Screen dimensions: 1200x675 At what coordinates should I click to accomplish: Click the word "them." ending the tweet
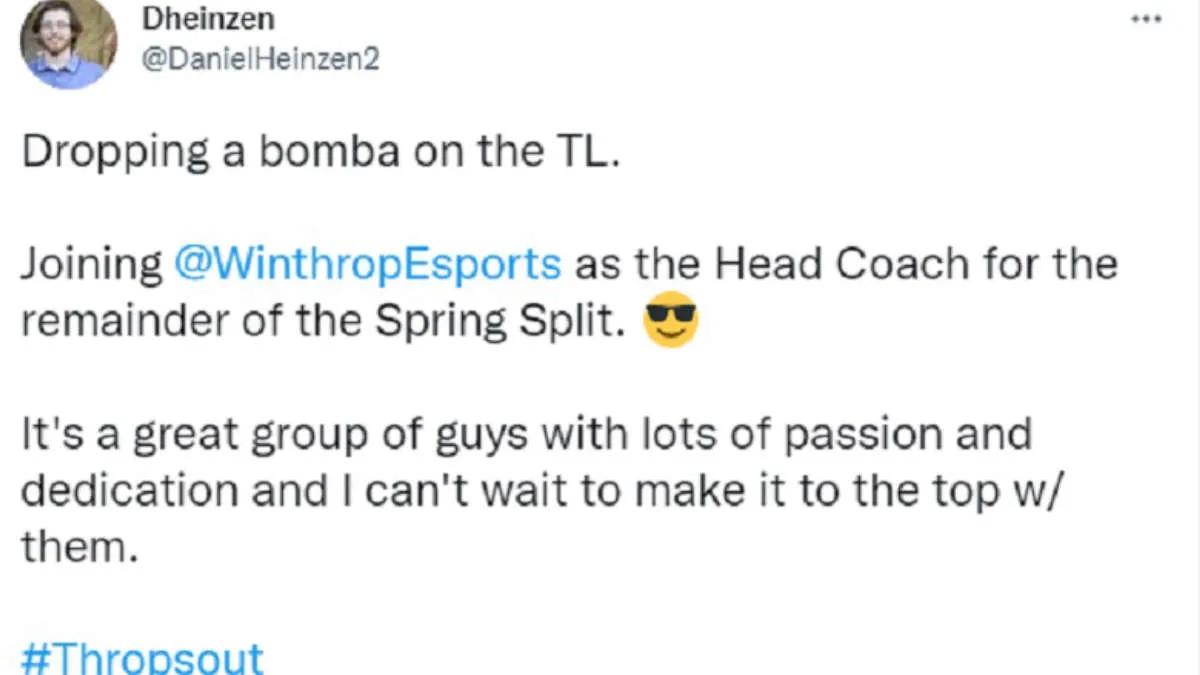78,547
